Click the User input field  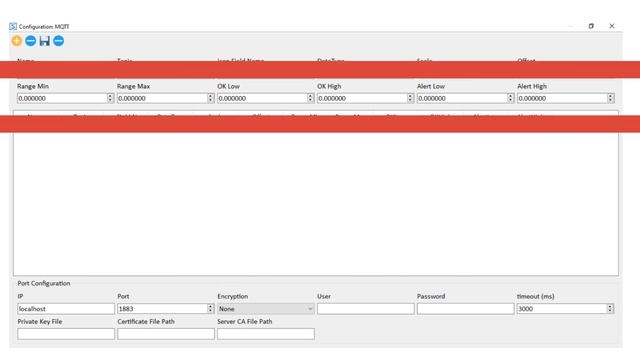pyautogui.click(x=366, y=309)
